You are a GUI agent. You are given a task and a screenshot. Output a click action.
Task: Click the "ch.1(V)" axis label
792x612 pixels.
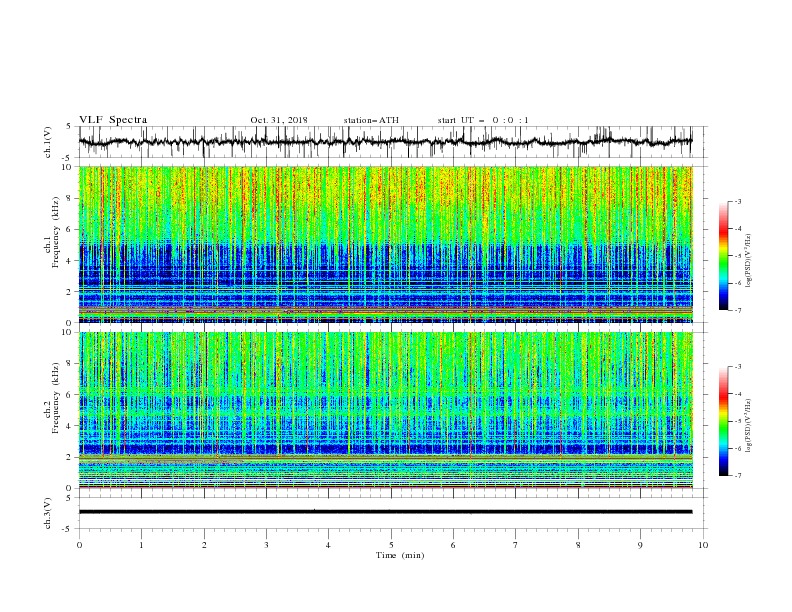tap(48, 142)
